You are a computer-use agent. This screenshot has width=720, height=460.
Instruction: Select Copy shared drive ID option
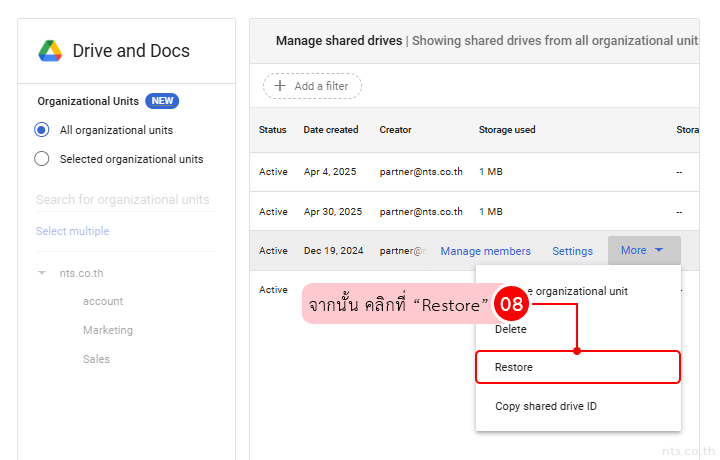546,406
